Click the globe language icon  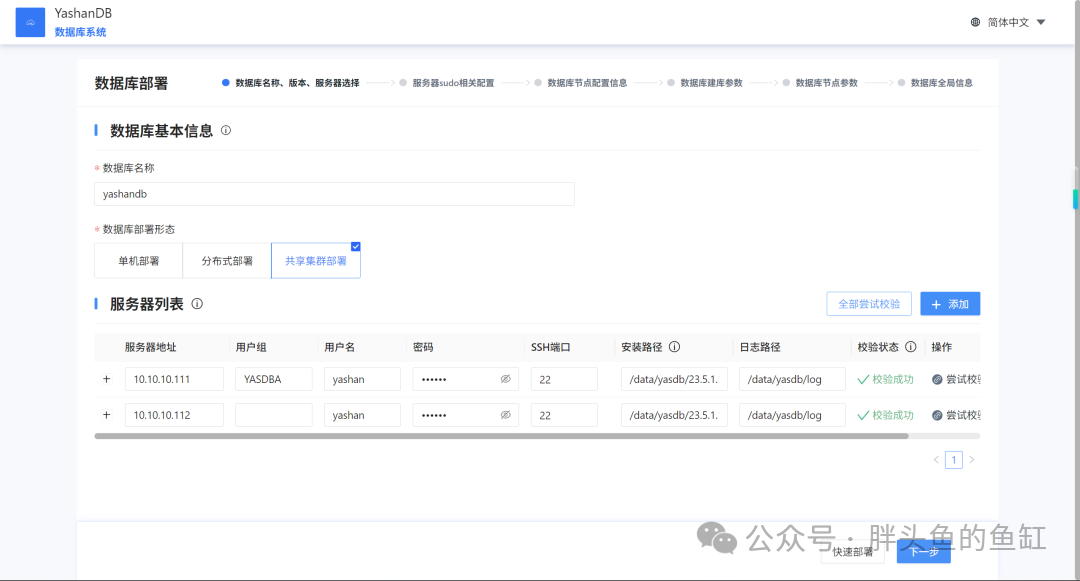click(x=975, y=22)
